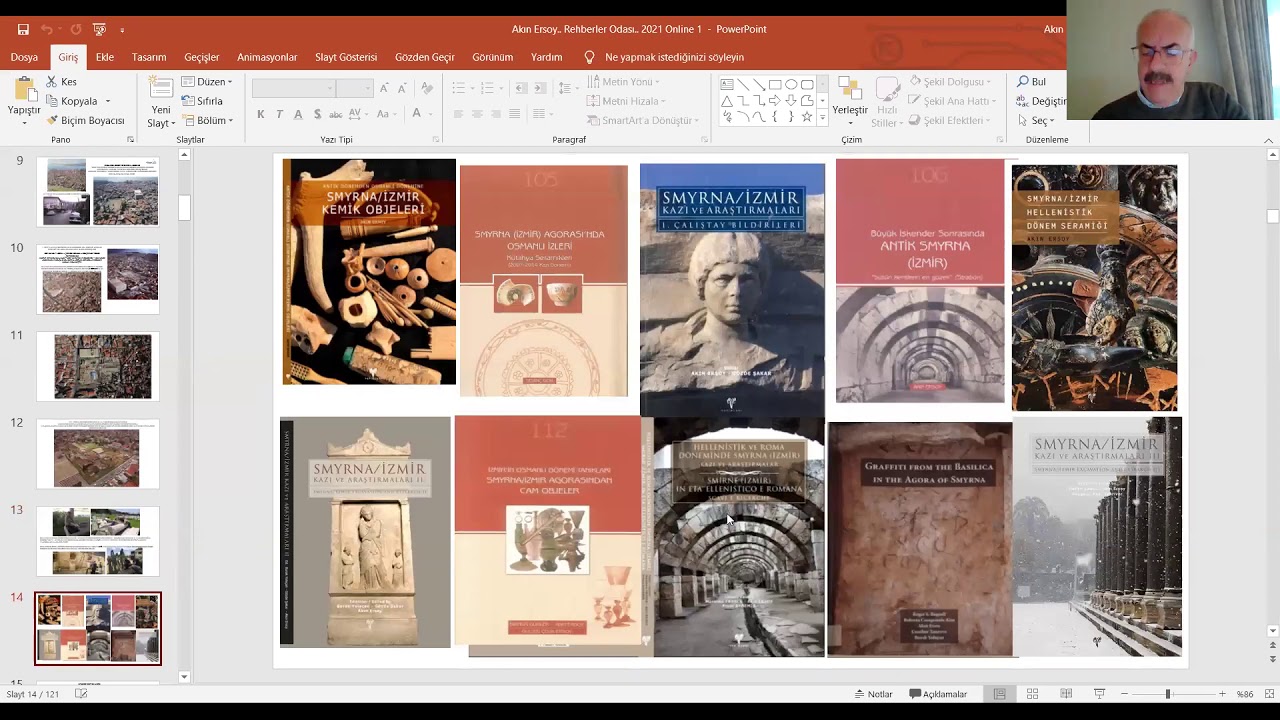1280x720 pixels.
Task: Toggle left text alignment
Action: [x=458, y=114]
